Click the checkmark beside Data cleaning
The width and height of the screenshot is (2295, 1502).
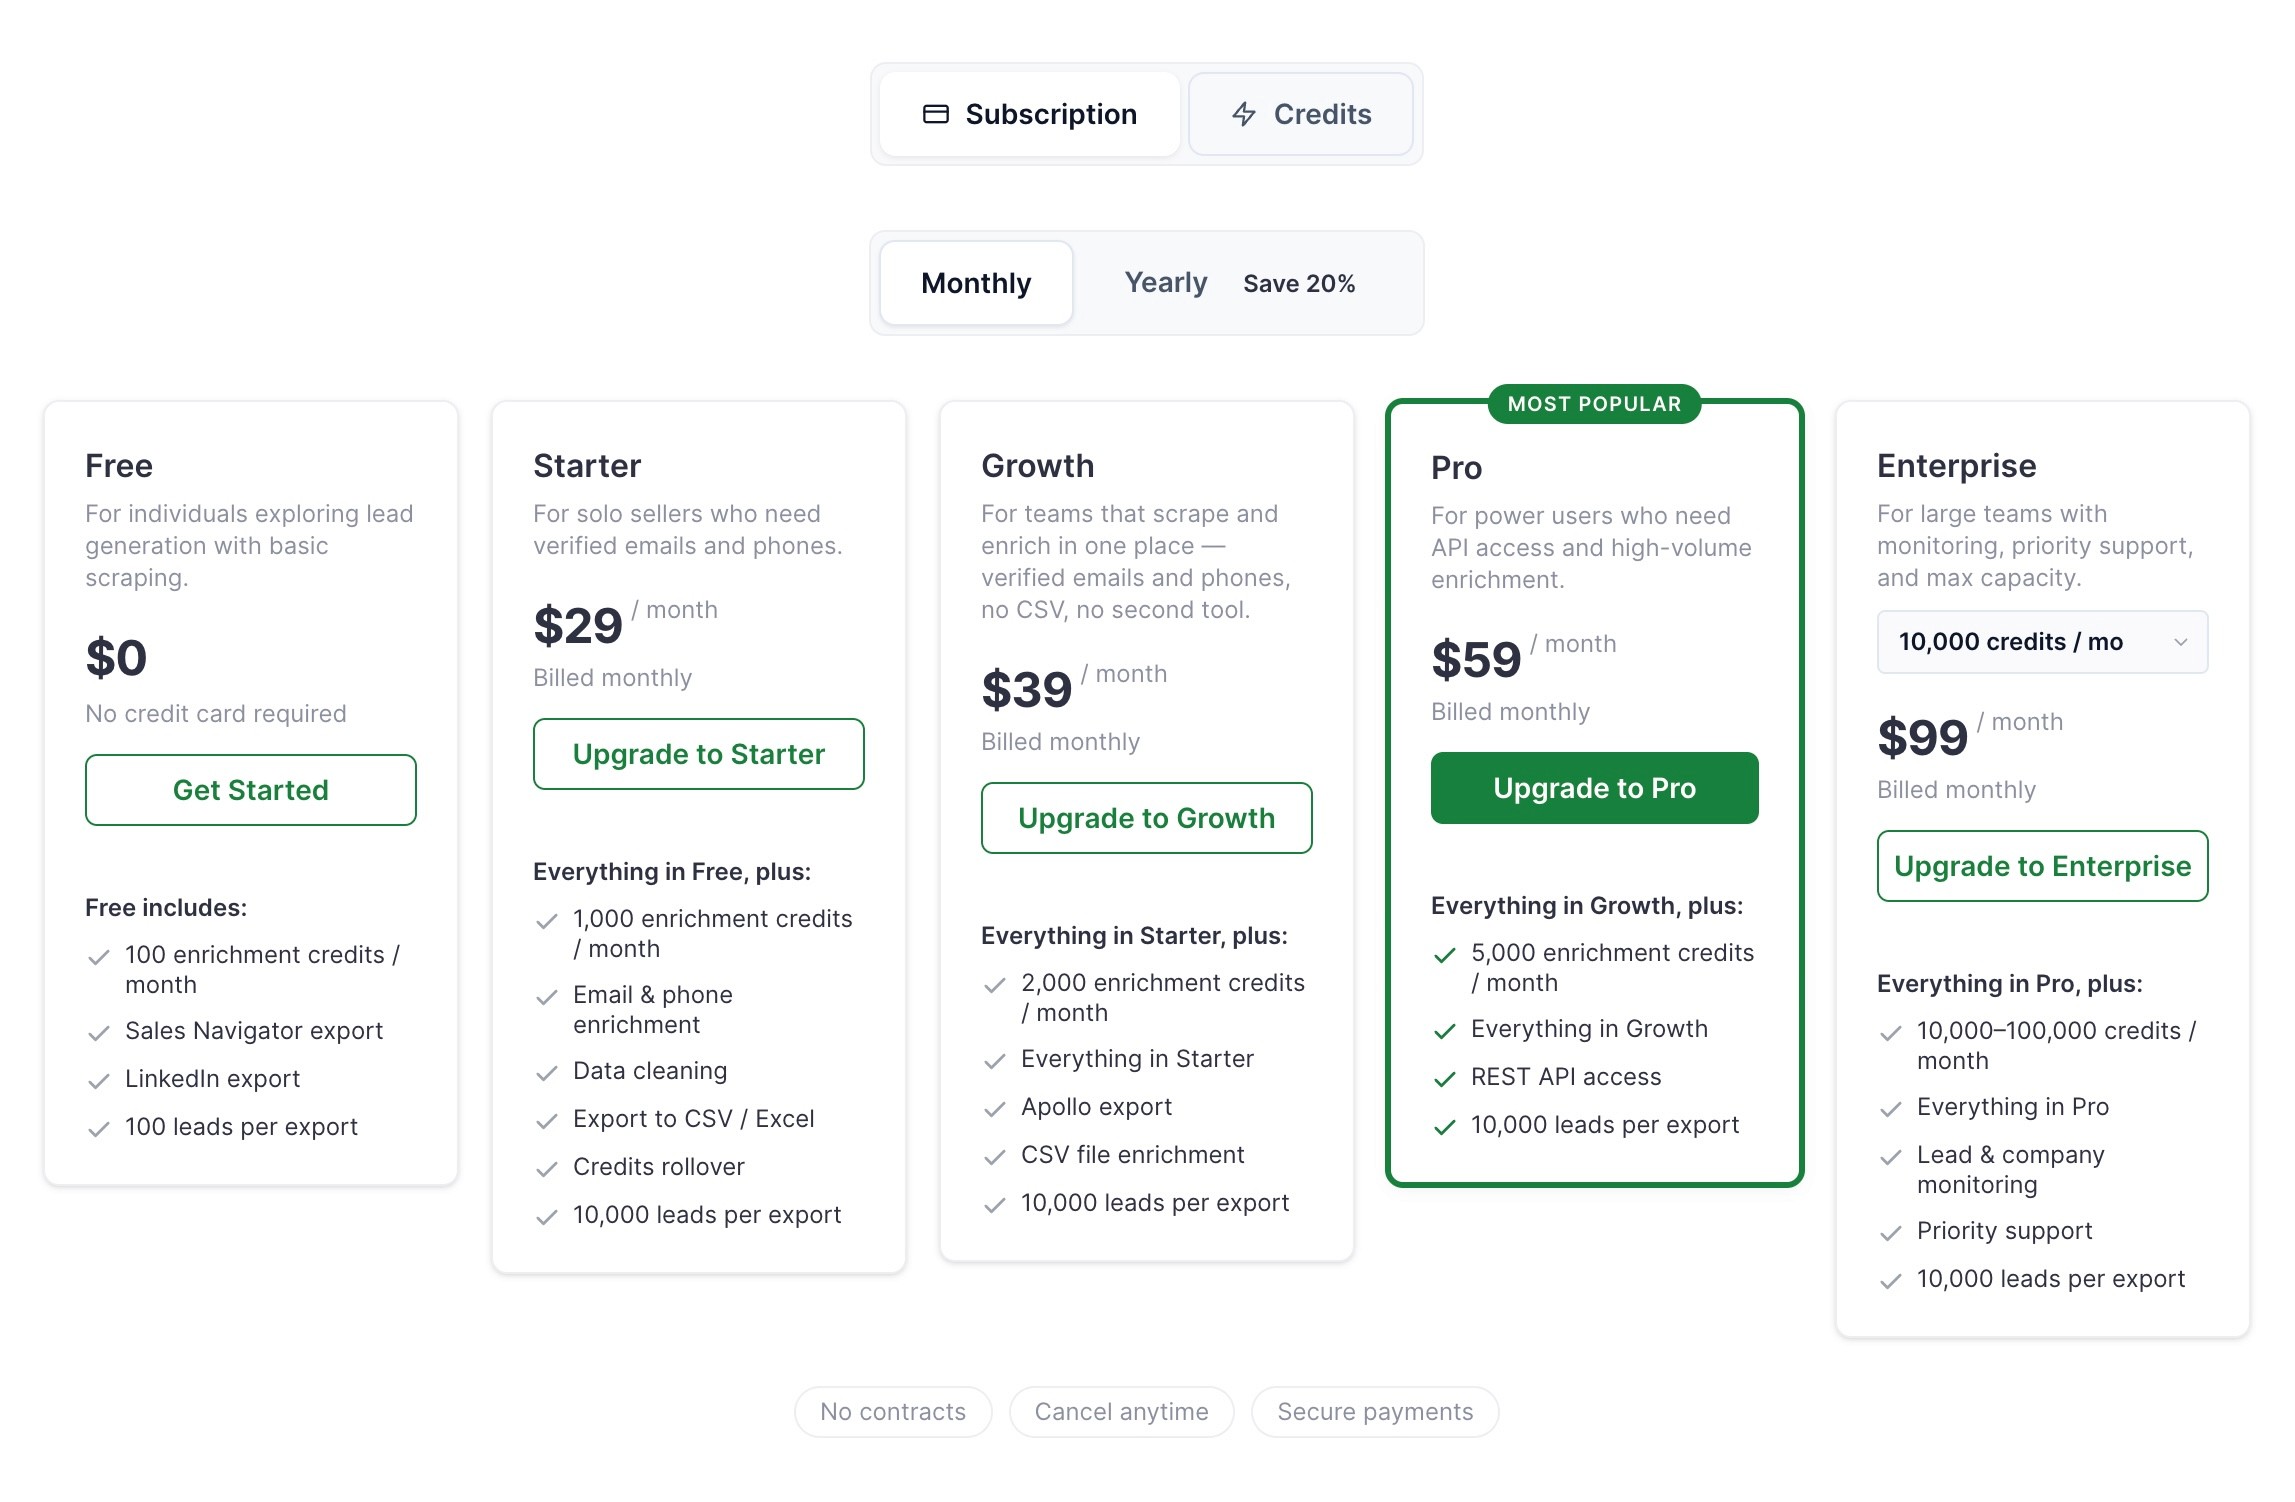click(547, 1073)
